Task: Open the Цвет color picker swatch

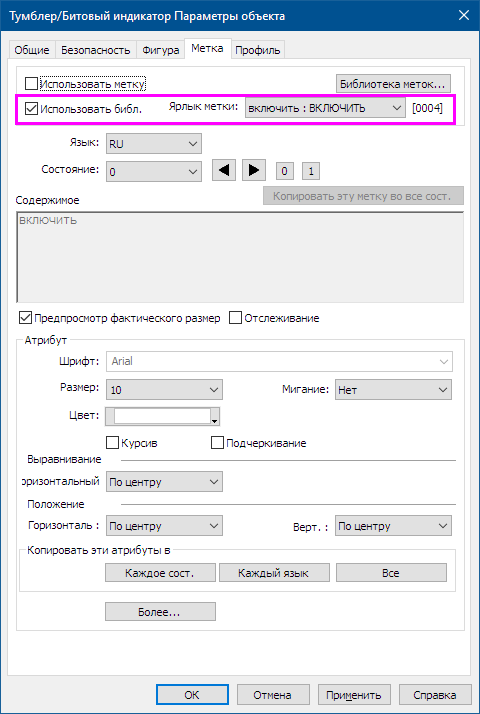Action: 163,416
